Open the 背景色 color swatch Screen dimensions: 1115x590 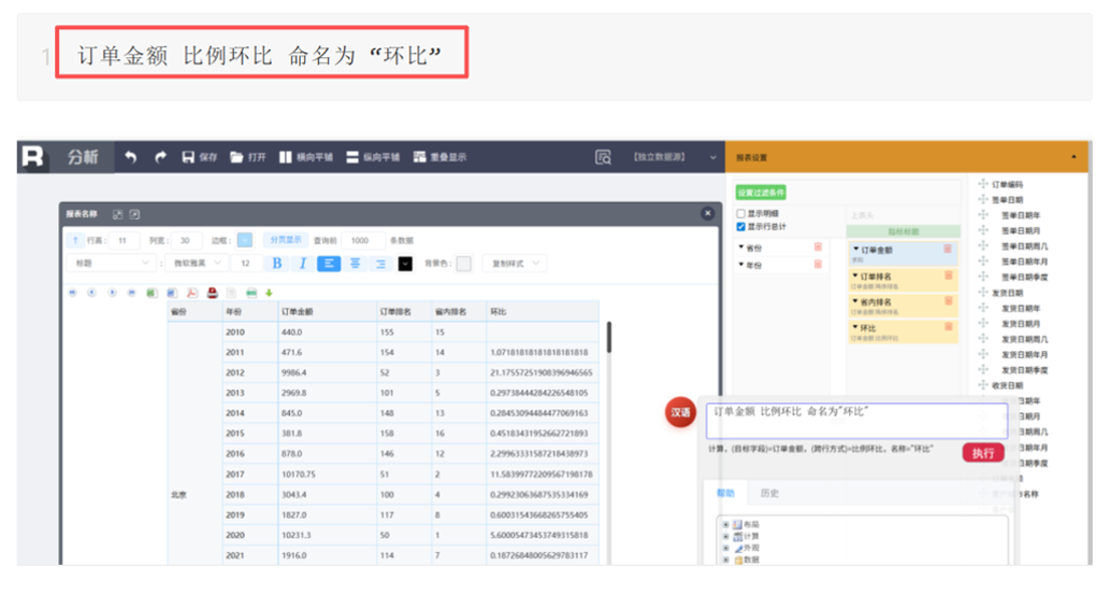[464, 264]
